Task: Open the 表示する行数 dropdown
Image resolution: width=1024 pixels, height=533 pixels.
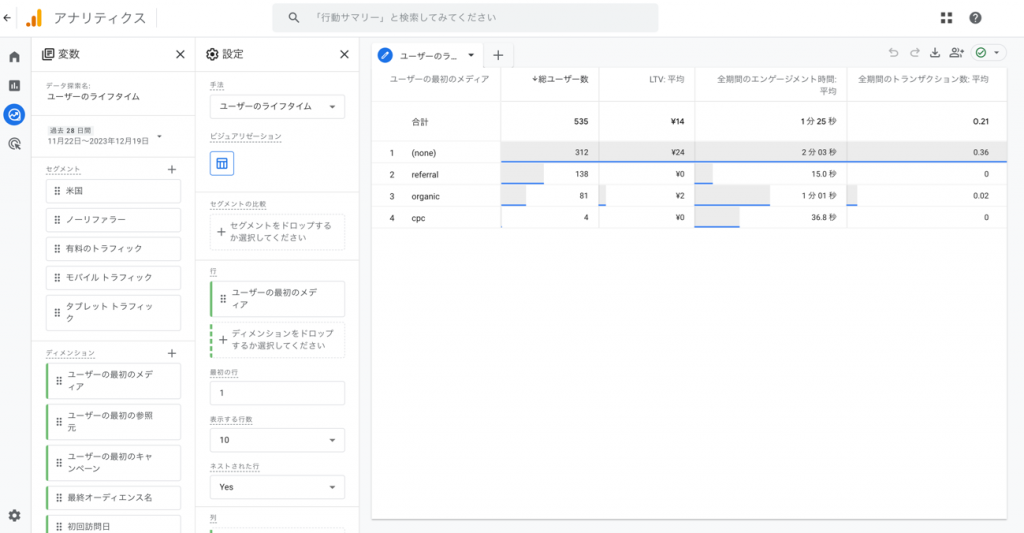Action: [x=277, y=440]
